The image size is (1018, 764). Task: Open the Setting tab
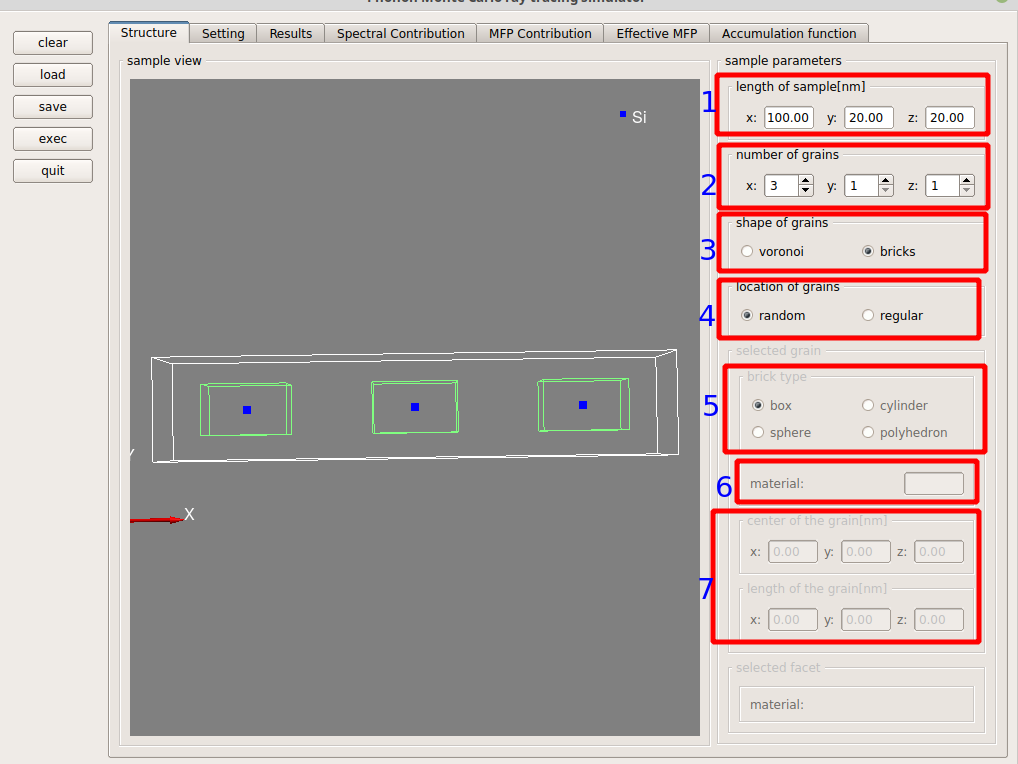point(223,33)
